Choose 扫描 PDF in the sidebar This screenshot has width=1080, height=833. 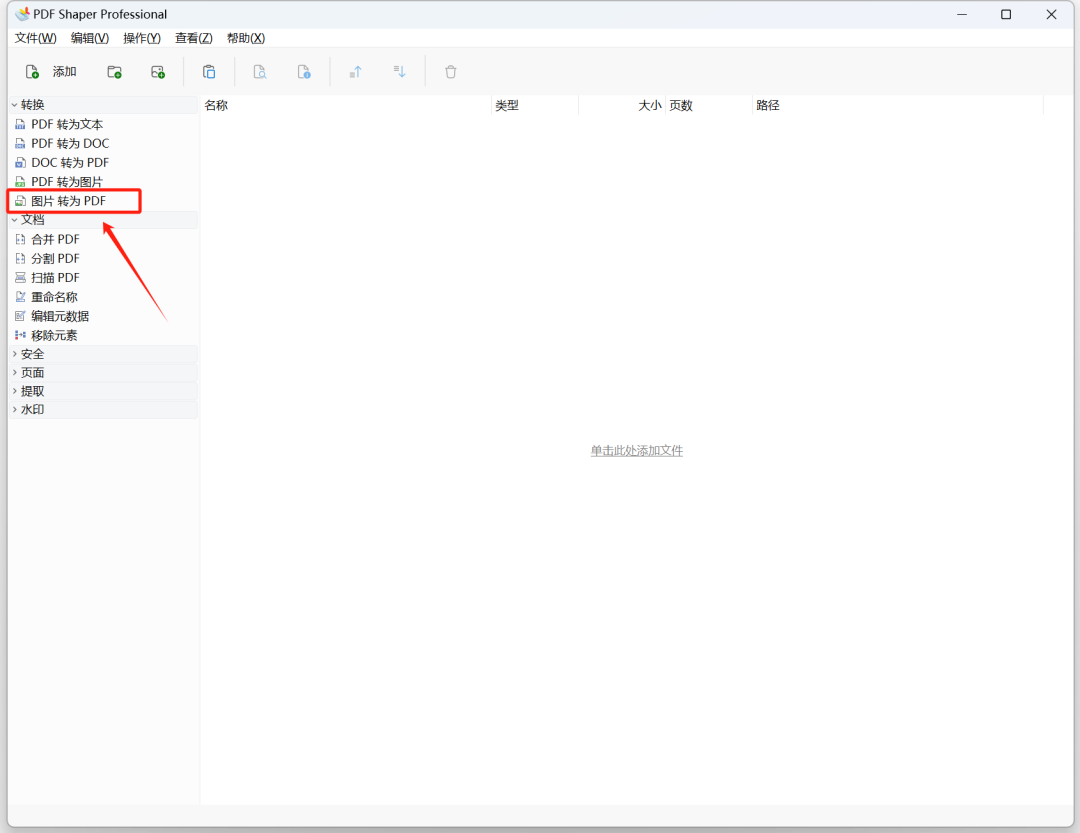point(55,278)
